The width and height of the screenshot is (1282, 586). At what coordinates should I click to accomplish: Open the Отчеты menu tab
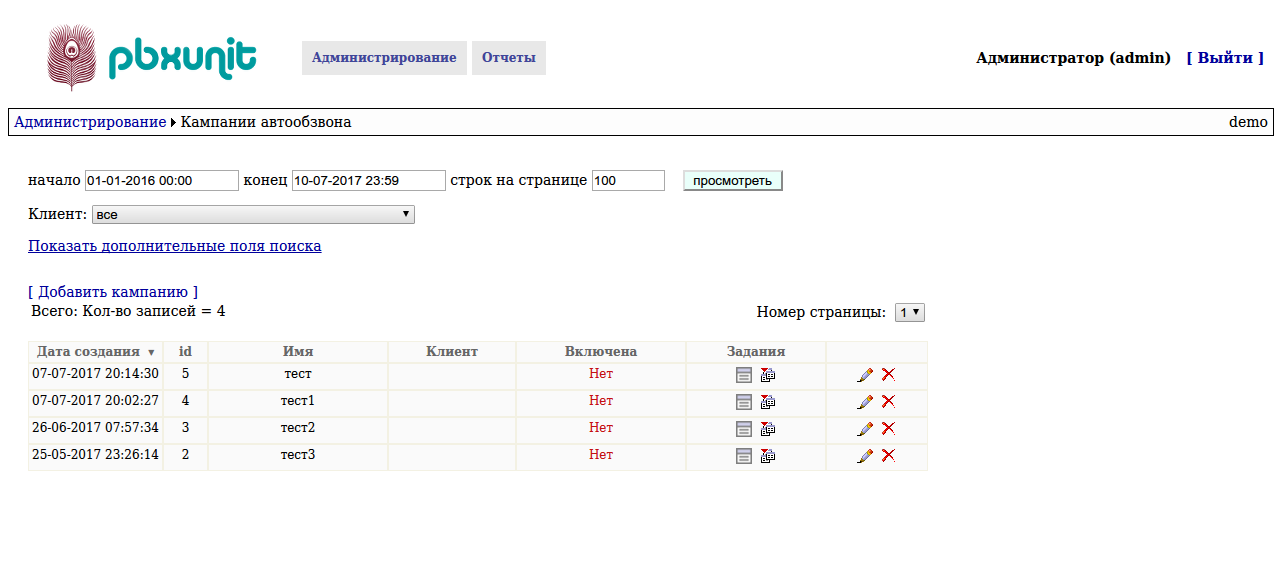click(509, 58)
